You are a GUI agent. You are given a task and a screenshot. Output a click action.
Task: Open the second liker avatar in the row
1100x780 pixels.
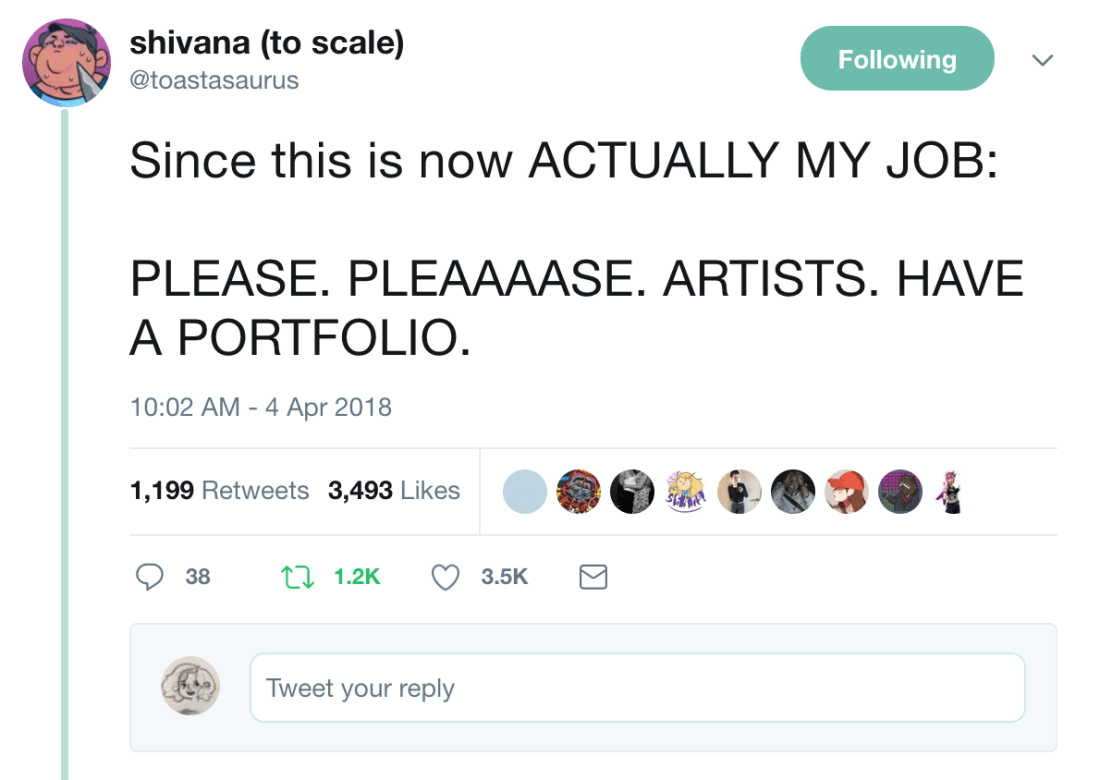click(x=578, y=492)
